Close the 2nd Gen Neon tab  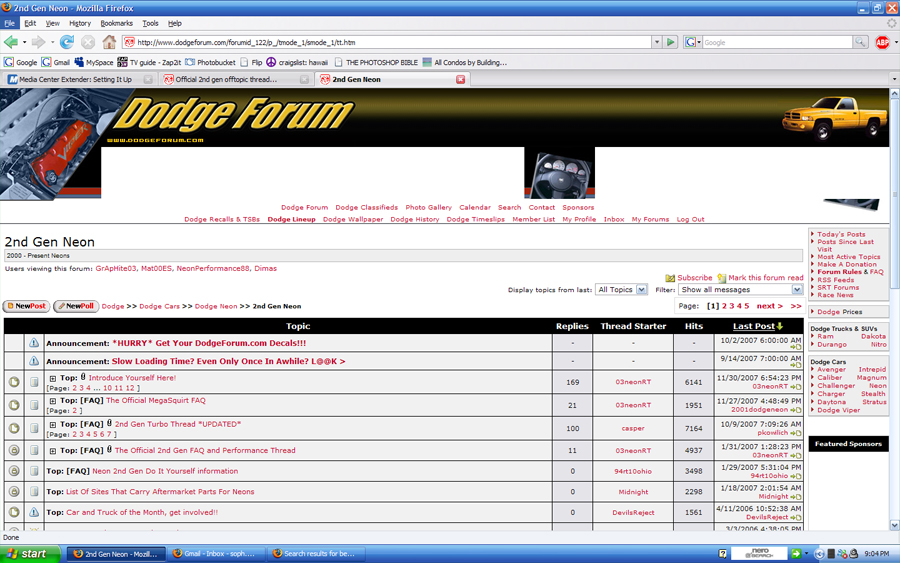pyautogui.click(x=460, y=79)
